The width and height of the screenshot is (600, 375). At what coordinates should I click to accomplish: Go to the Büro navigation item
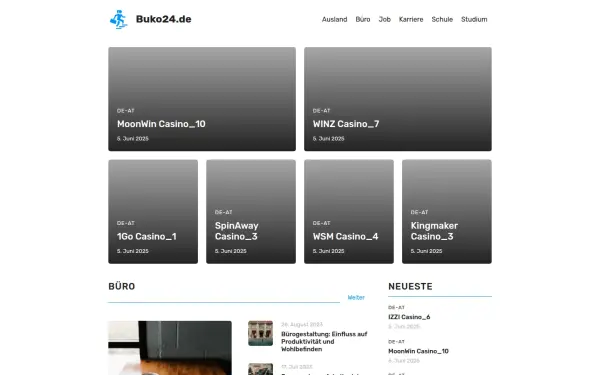[363, 19]
